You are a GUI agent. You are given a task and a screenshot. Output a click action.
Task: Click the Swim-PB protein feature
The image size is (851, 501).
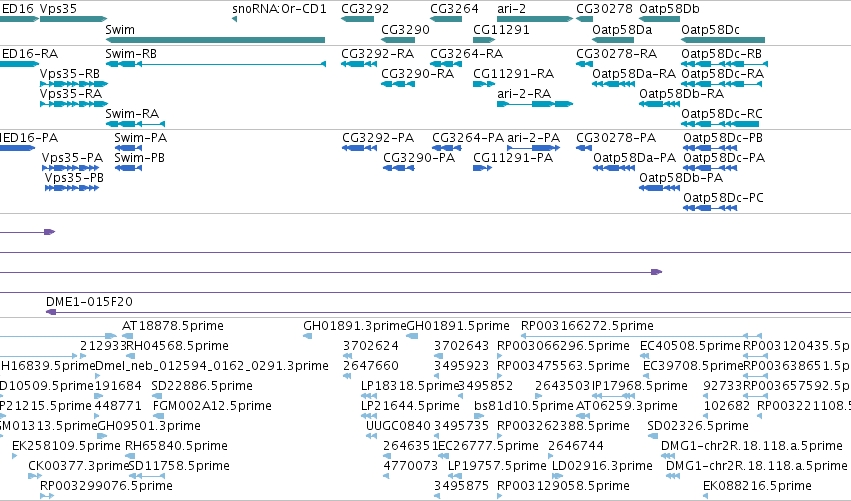[x=128, y=168]
